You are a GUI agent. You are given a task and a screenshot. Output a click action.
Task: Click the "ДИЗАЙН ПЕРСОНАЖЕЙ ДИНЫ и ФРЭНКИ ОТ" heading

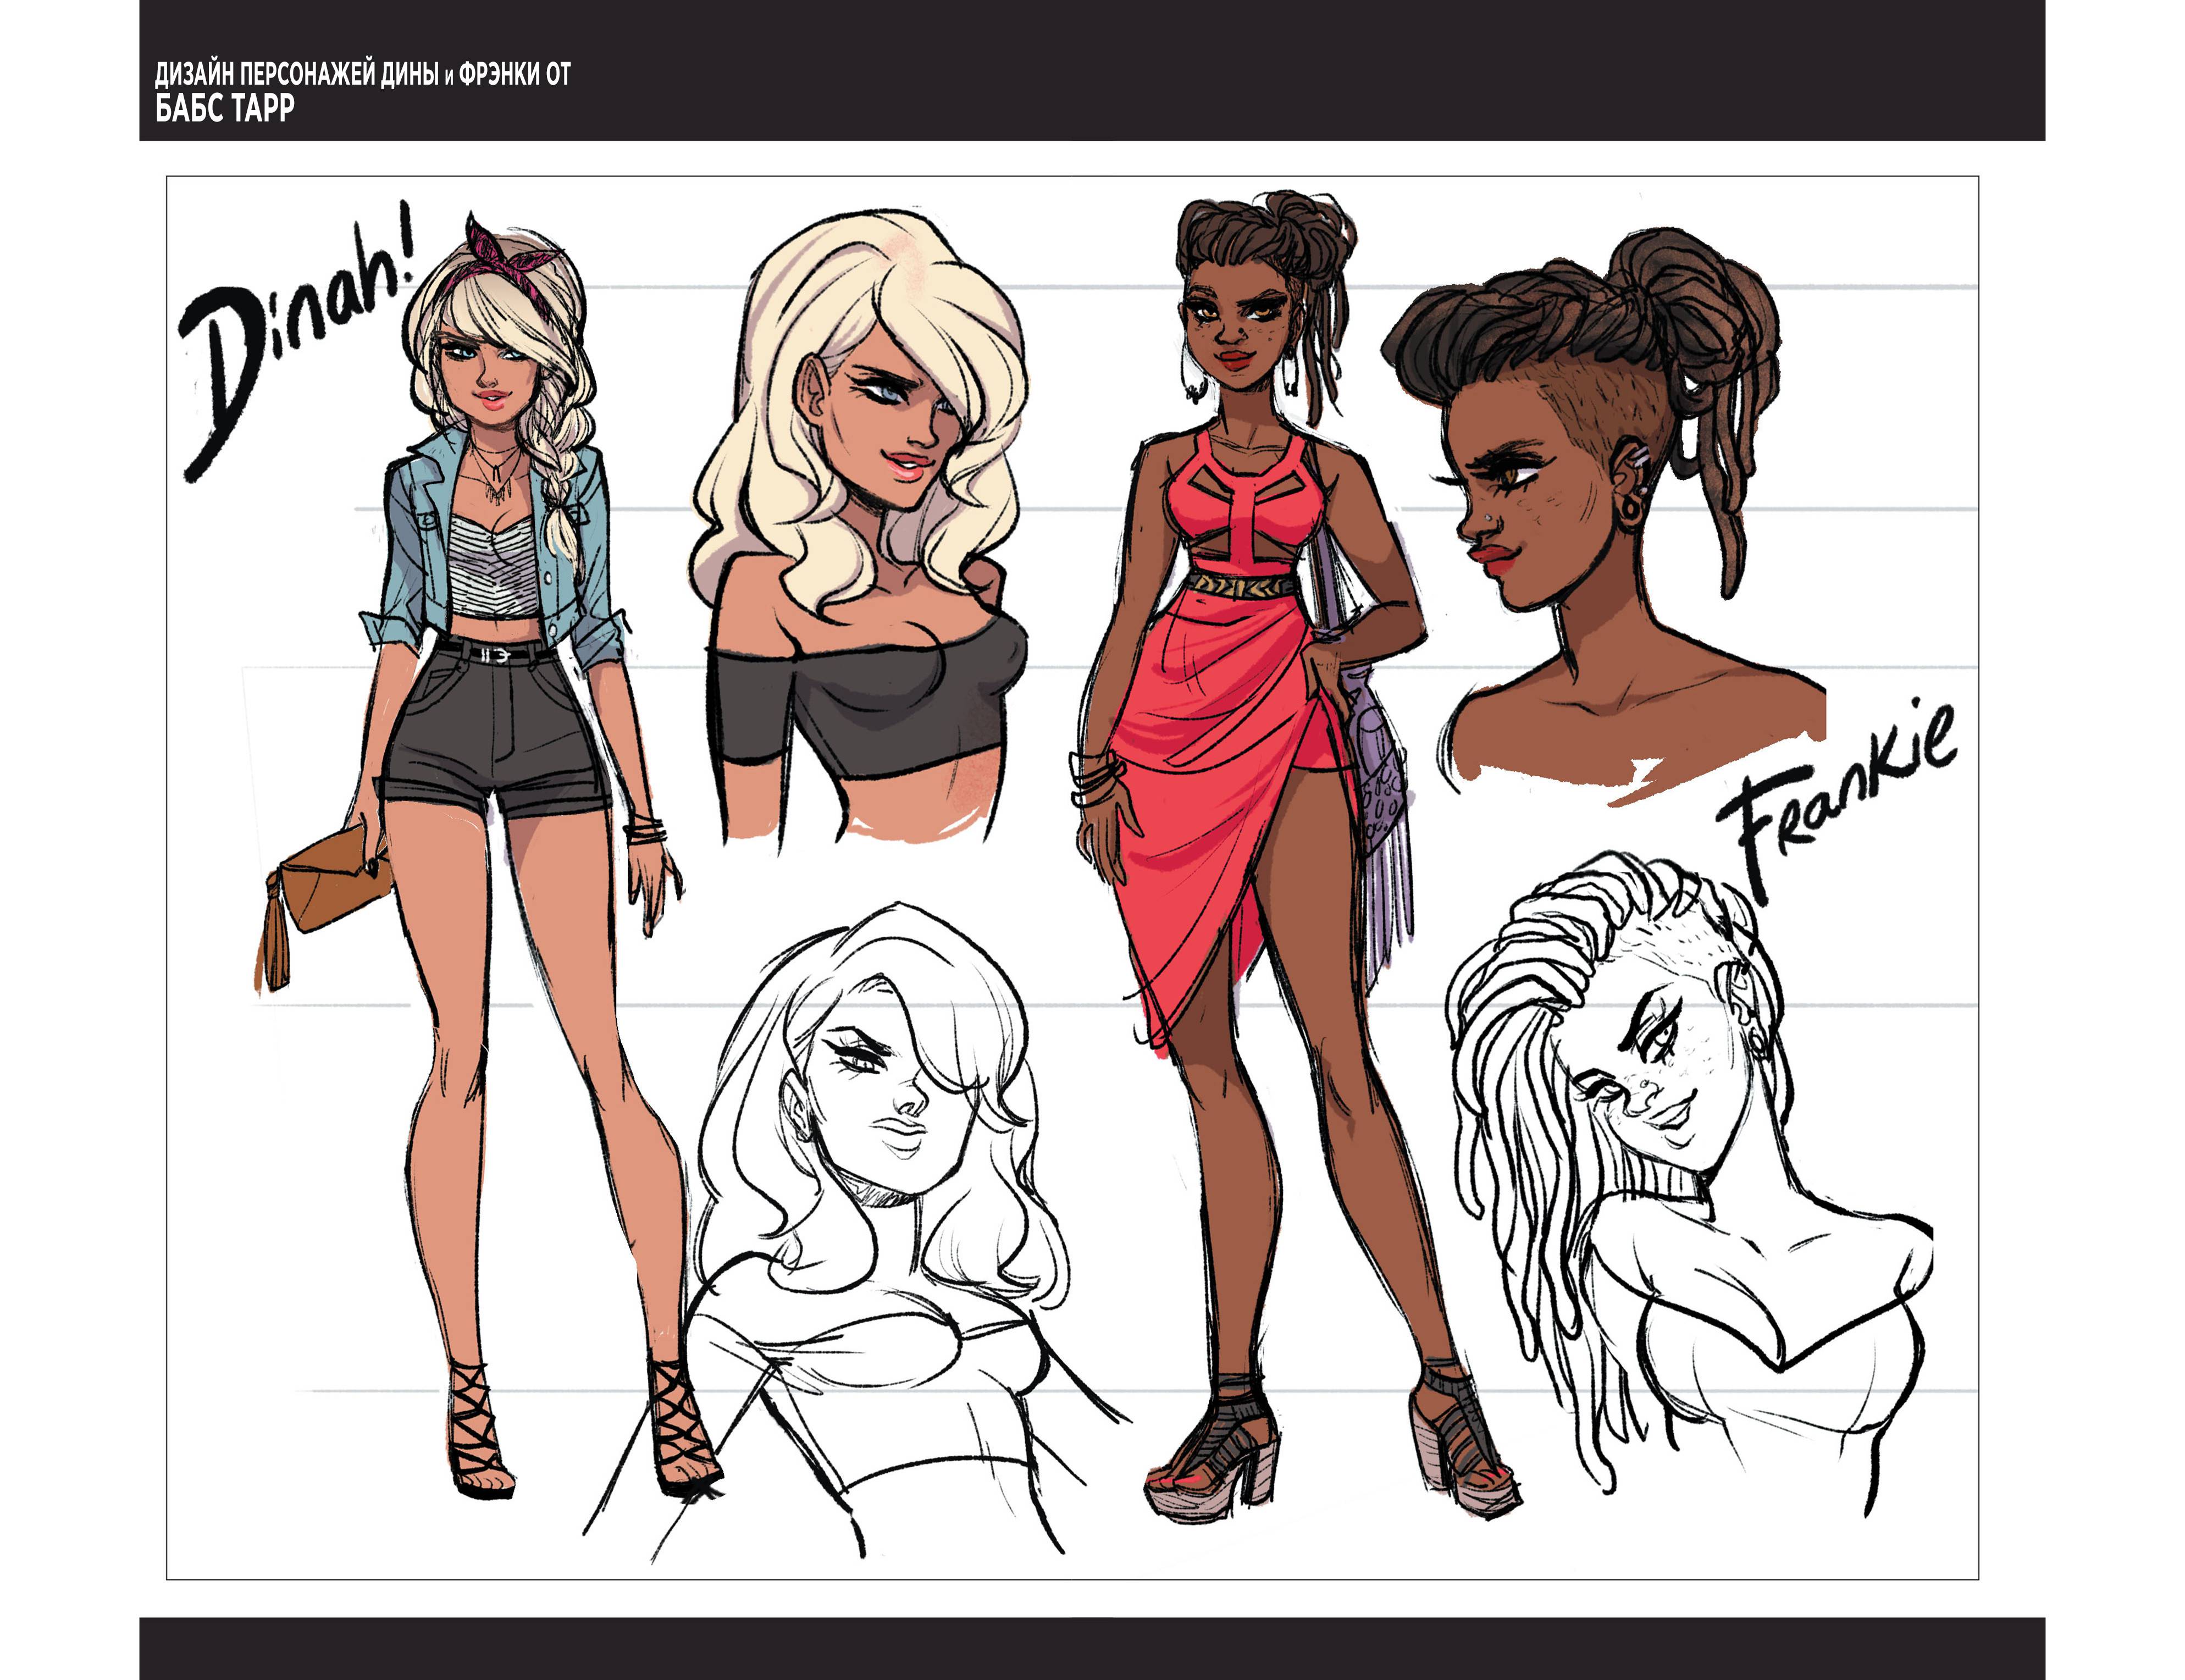point(362,74)
